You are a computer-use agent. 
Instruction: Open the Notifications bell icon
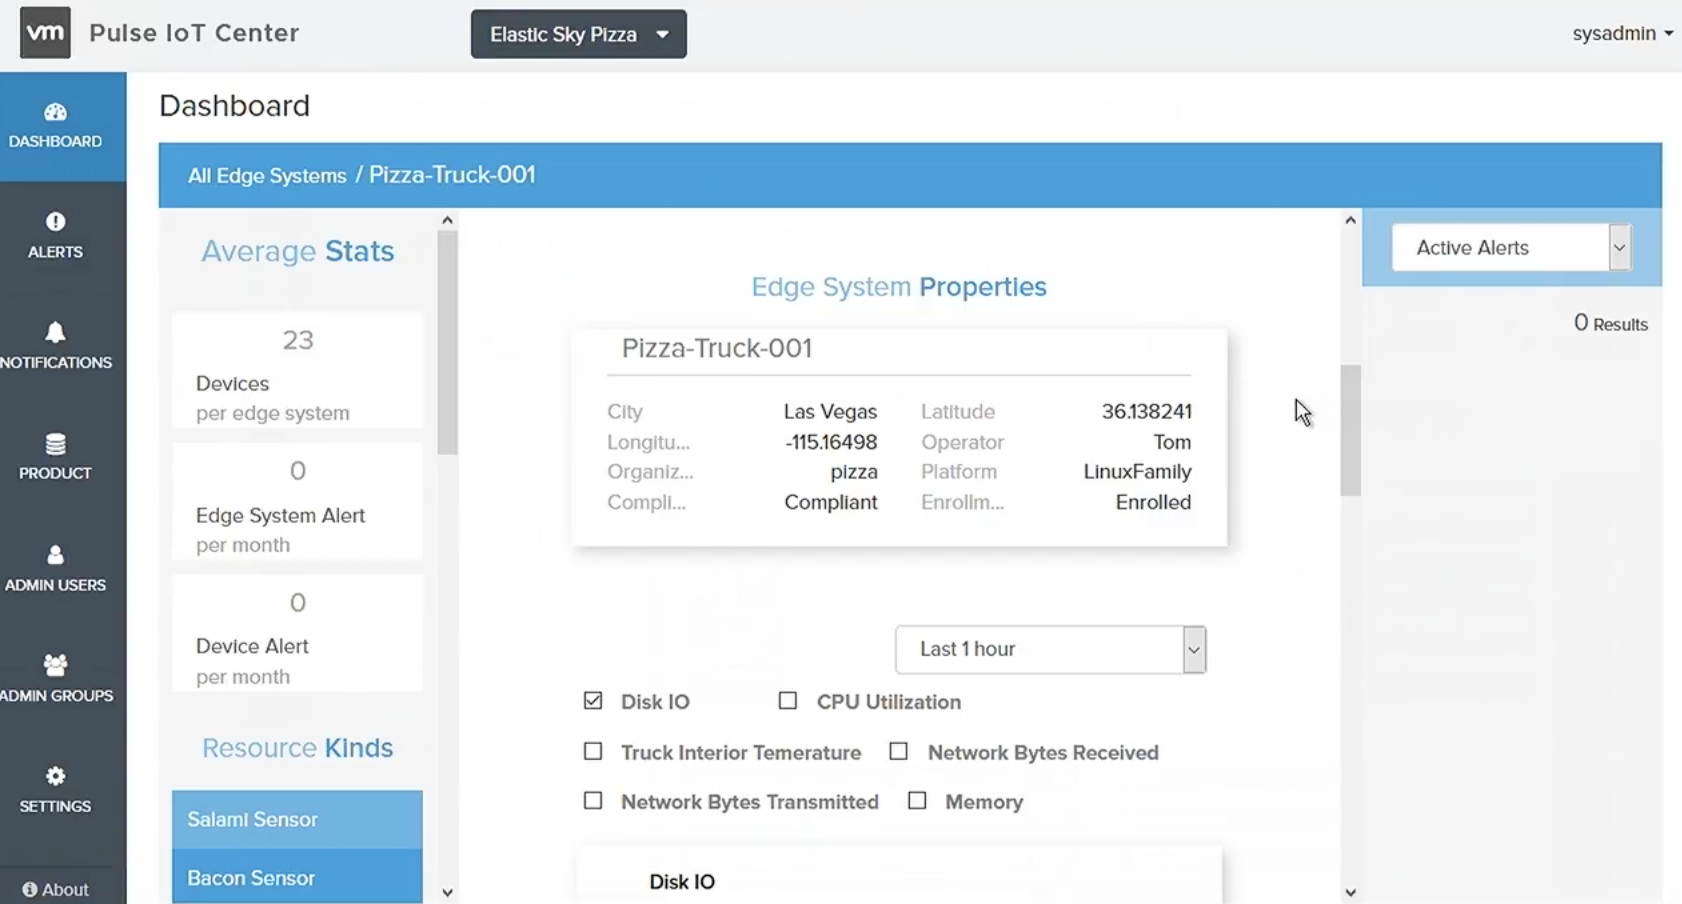[55, 332]
